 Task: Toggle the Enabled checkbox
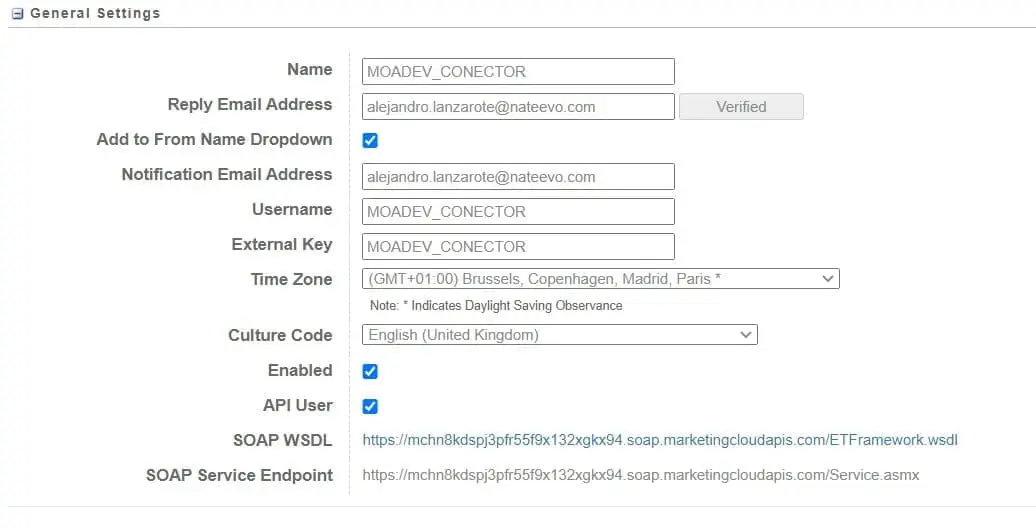click(x=370, y=371)
